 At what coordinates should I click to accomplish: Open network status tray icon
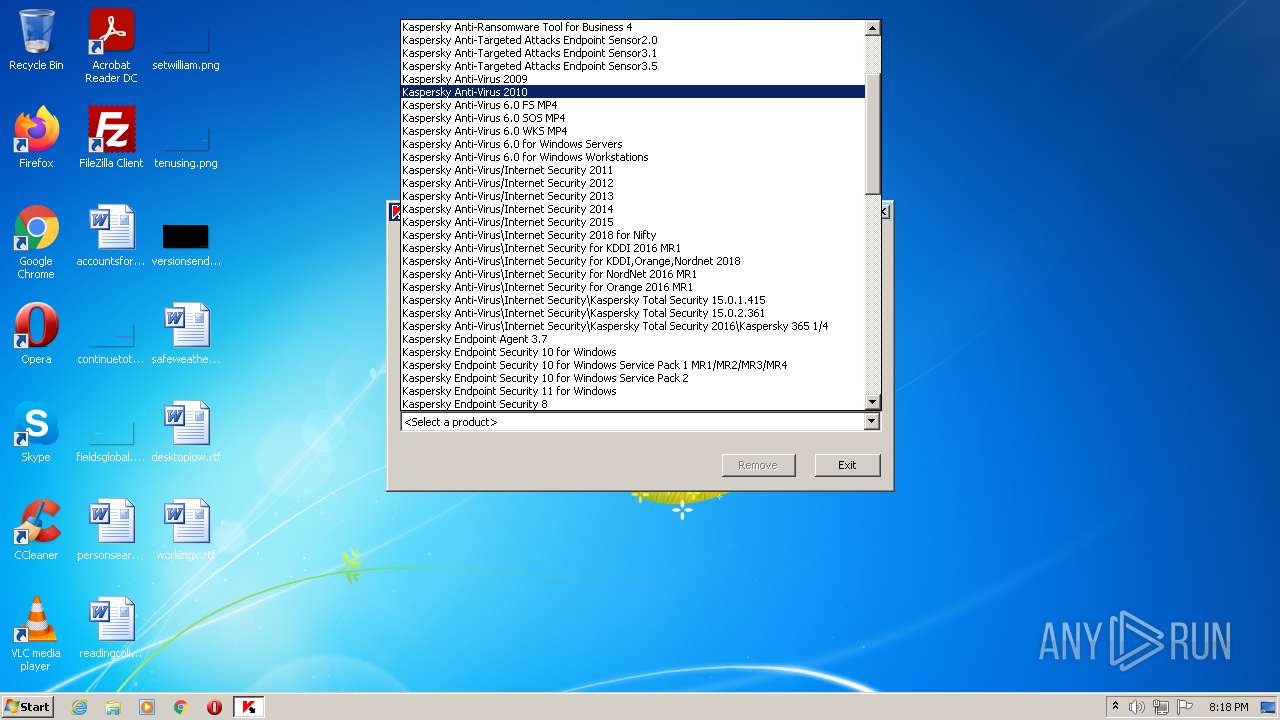(x=1161, y=707)
